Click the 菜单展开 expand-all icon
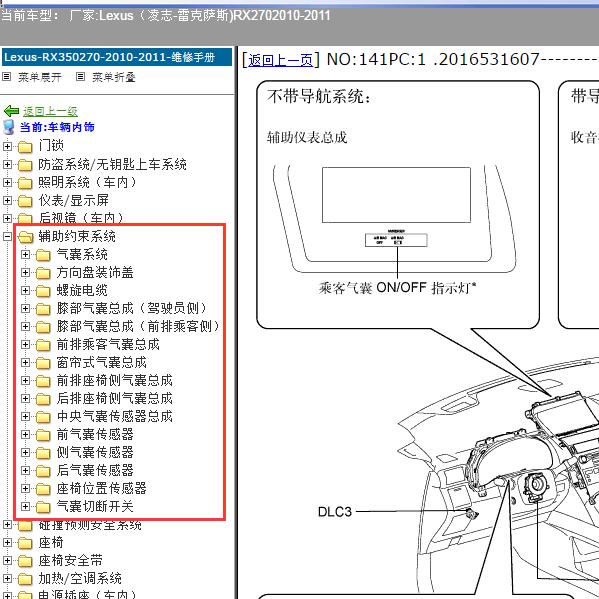599x599 pixels. click(6, 77)
